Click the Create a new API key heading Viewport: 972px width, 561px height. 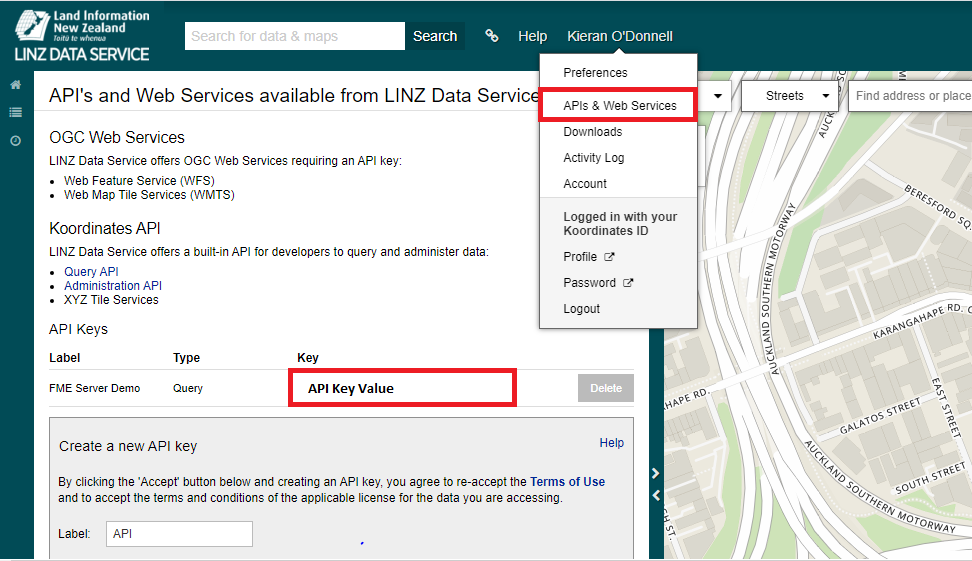[128, 446]
